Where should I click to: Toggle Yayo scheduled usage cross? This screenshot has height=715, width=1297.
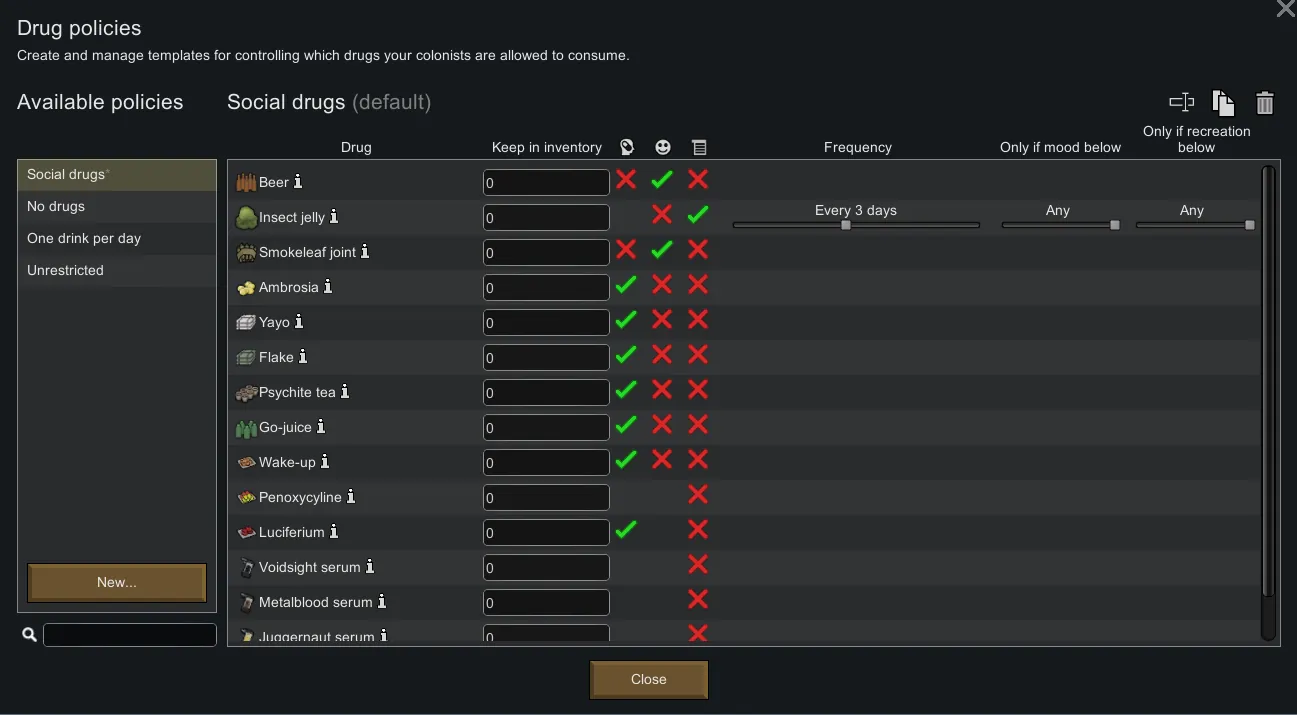(698, 320)
